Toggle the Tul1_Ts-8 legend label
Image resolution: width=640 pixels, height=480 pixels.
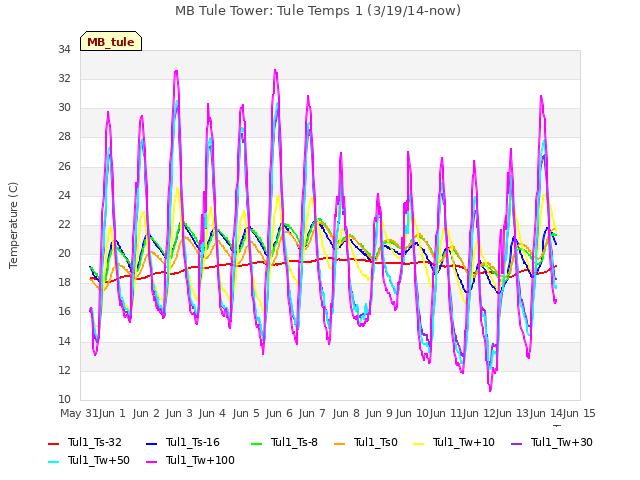point(294,442)
